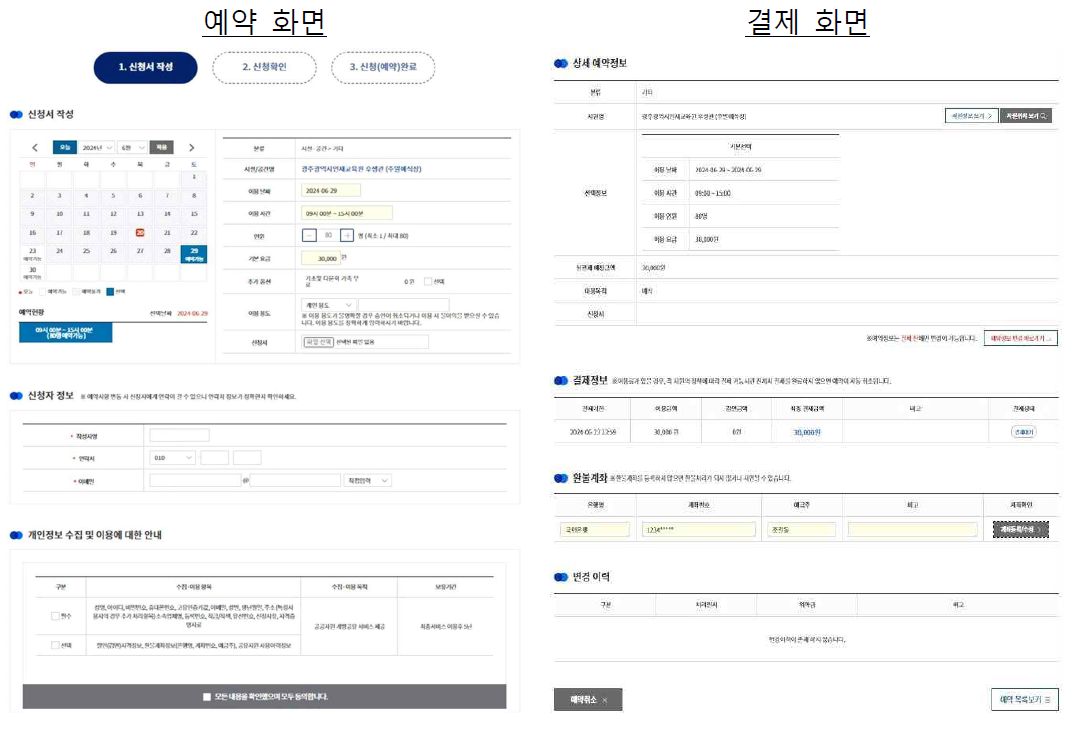
Task: Click the account holder name field
Action: click(801, 529)
